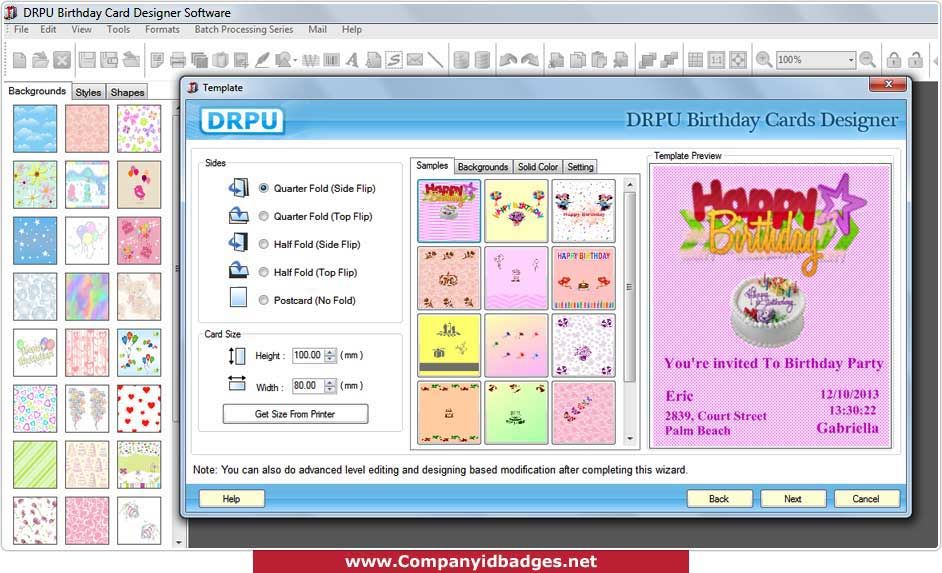Click the grid view toolbar icon

[695, 59]
